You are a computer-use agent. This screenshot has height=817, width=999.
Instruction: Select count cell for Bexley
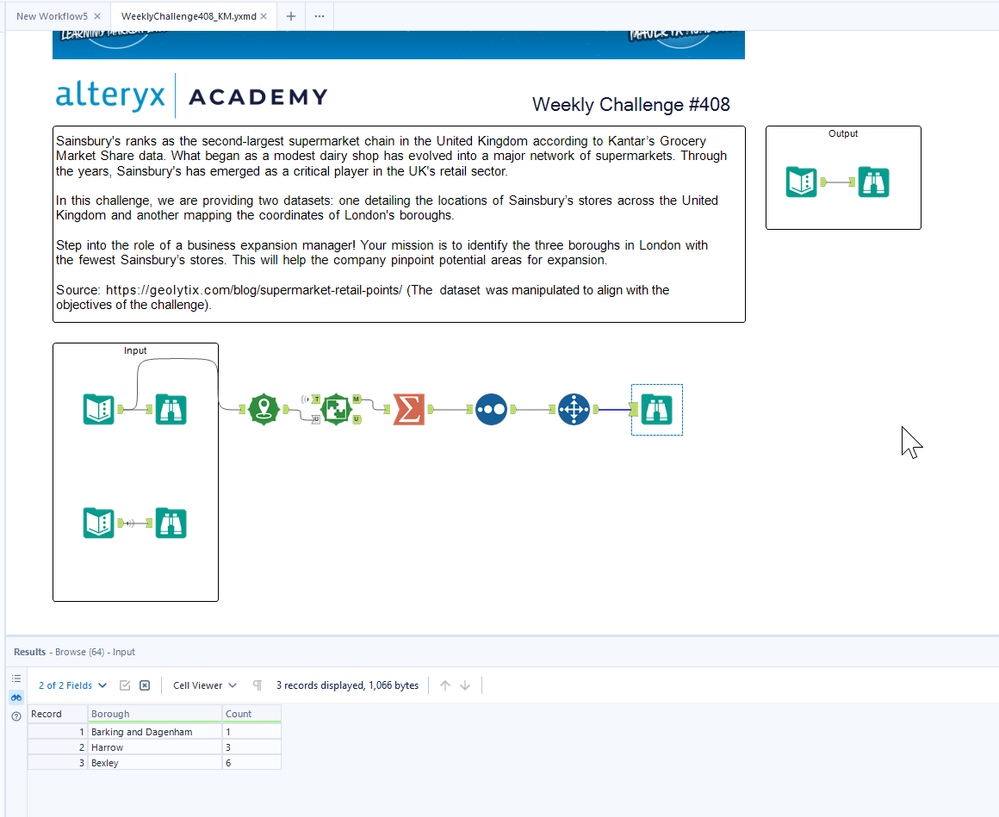[x=252, y=762]
